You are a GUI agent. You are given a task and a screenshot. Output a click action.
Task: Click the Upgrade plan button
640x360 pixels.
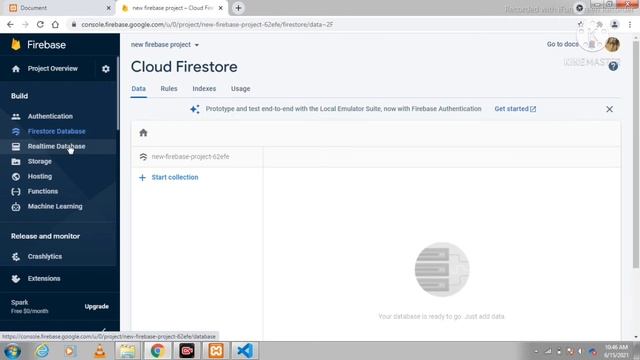(x=96, y=307)
